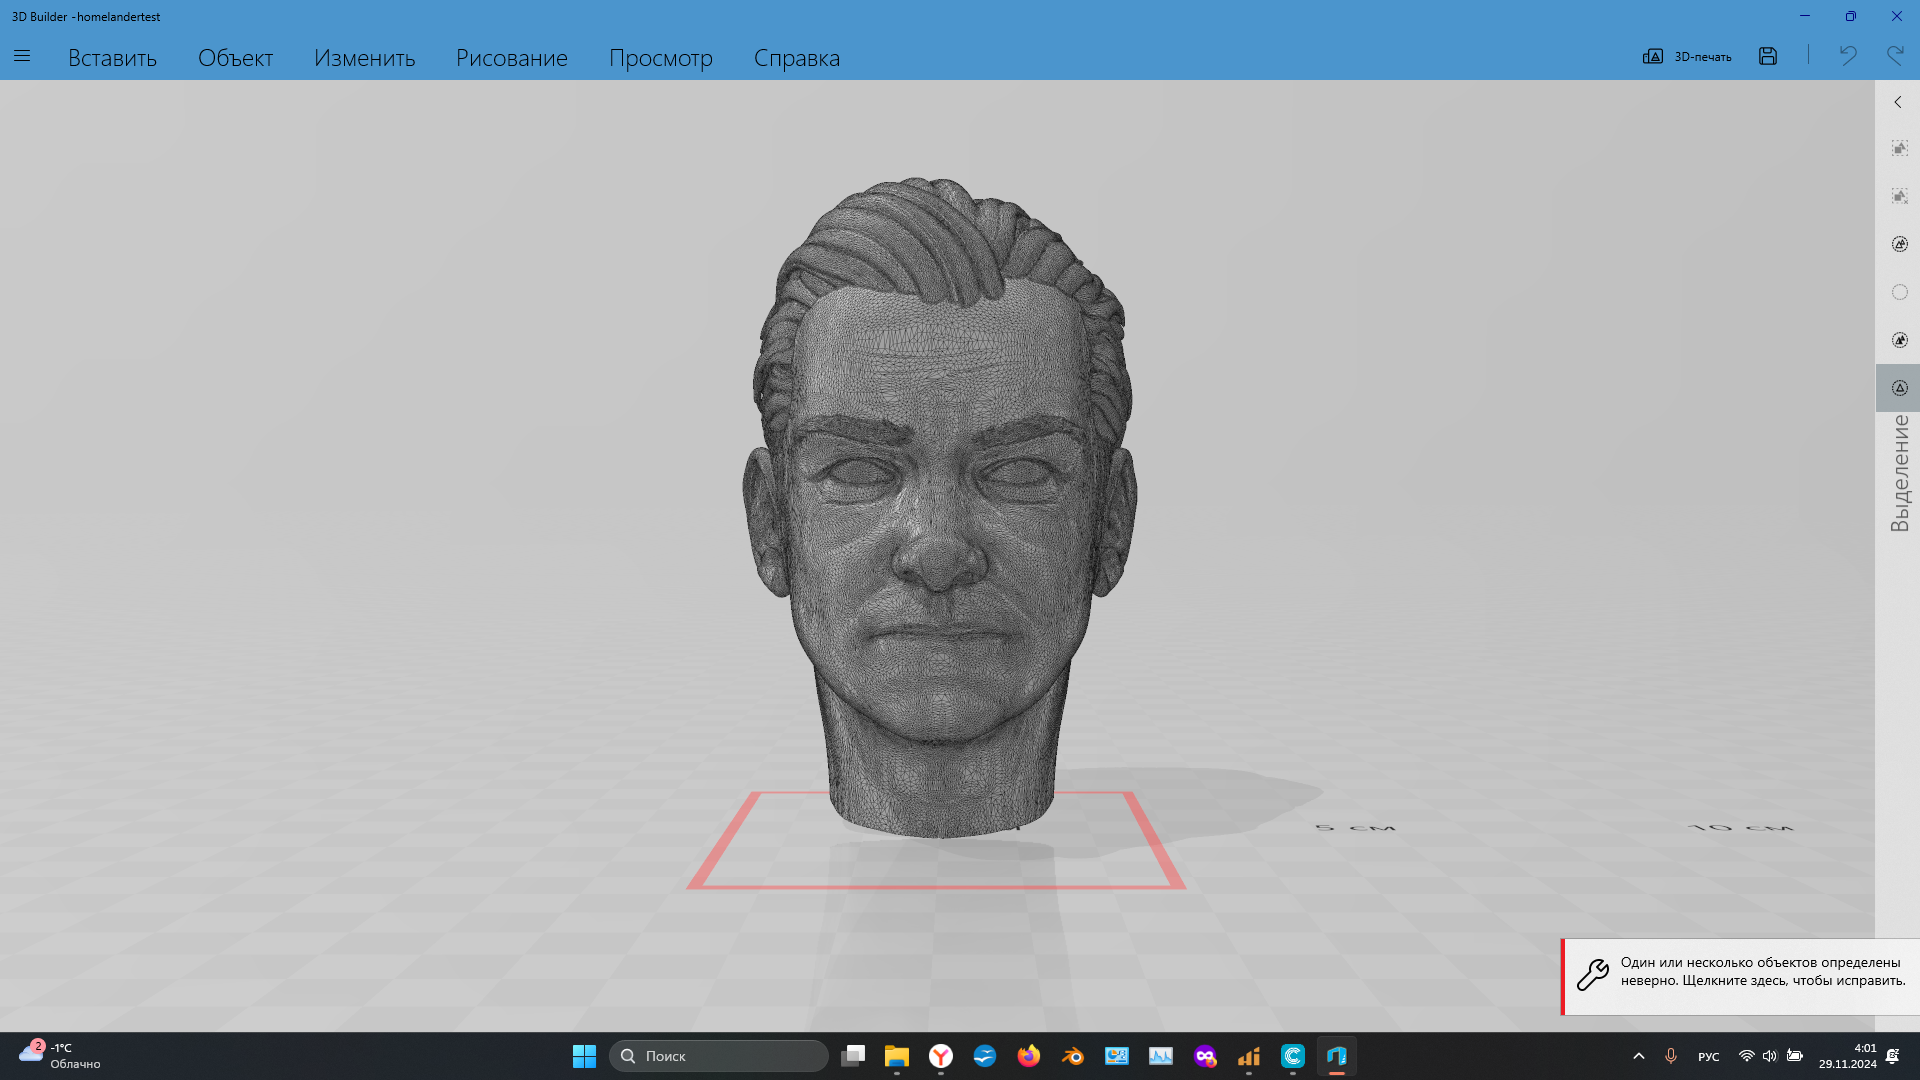Click the taskbar Поиск search box
Viewport: 1920px width, 1080px height.
click(x=718, y=1056)
